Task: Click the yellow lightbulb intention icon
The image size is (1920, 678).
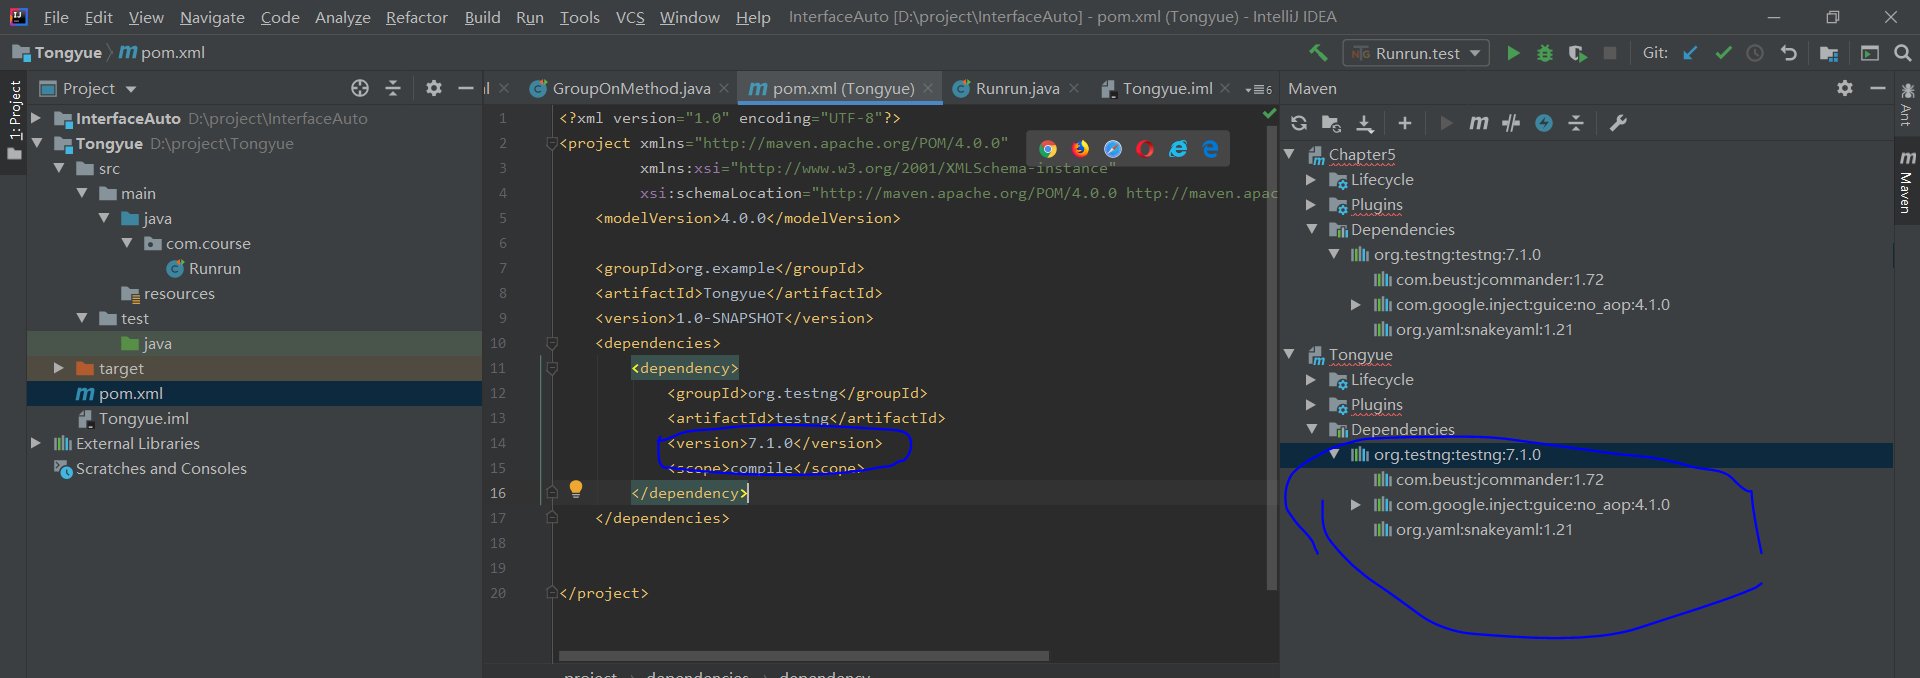Action: coord(576,489)
